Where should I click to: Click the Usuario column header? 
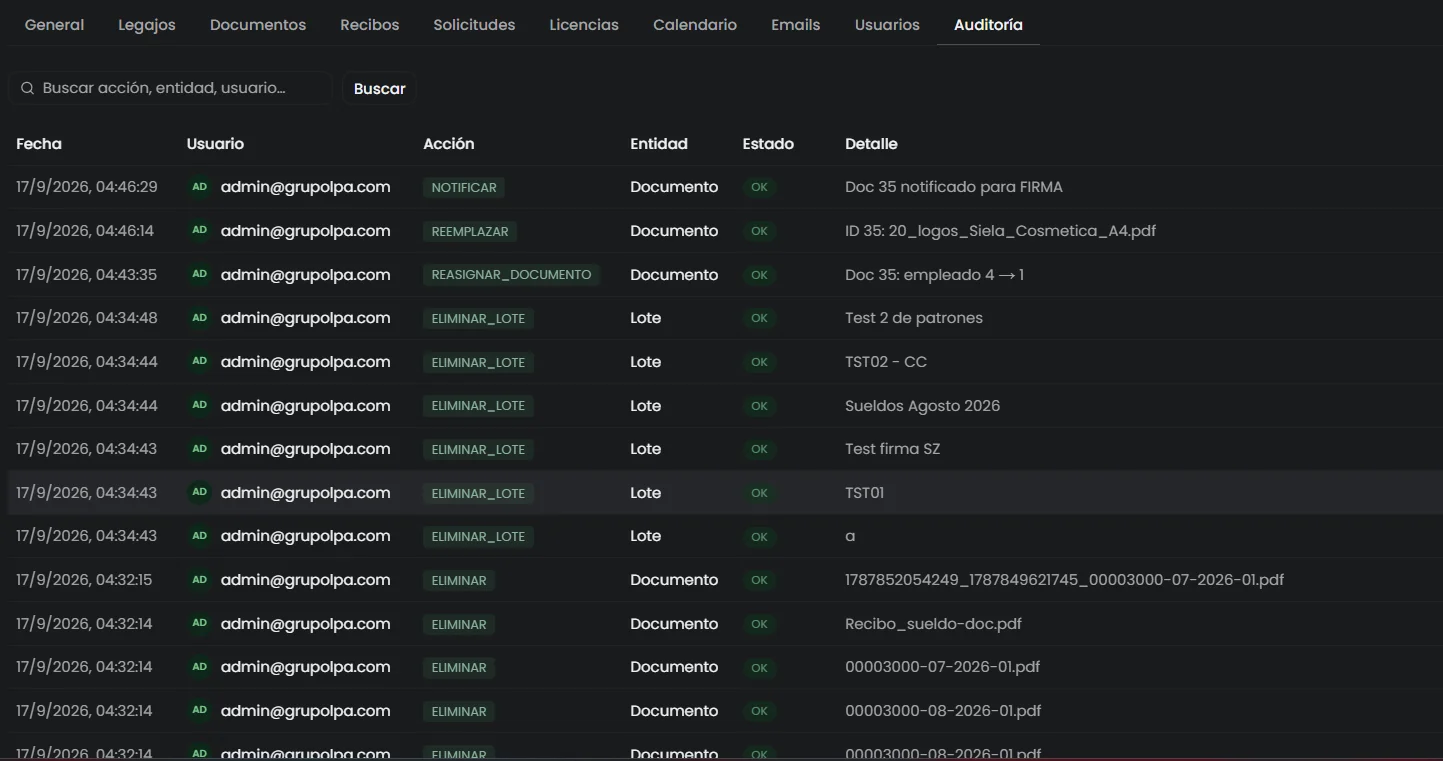tap(215, 144)
